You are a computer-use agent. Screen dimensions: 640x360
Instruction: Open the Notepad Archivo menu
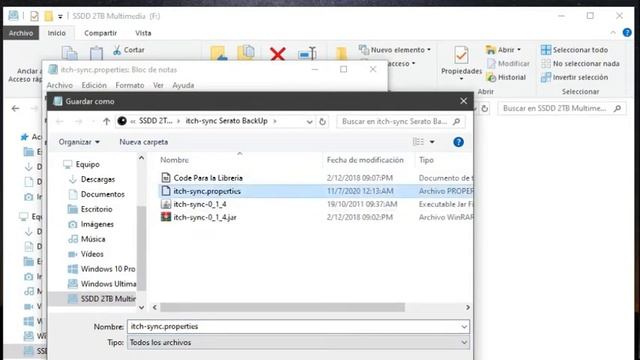click(60, 85)
